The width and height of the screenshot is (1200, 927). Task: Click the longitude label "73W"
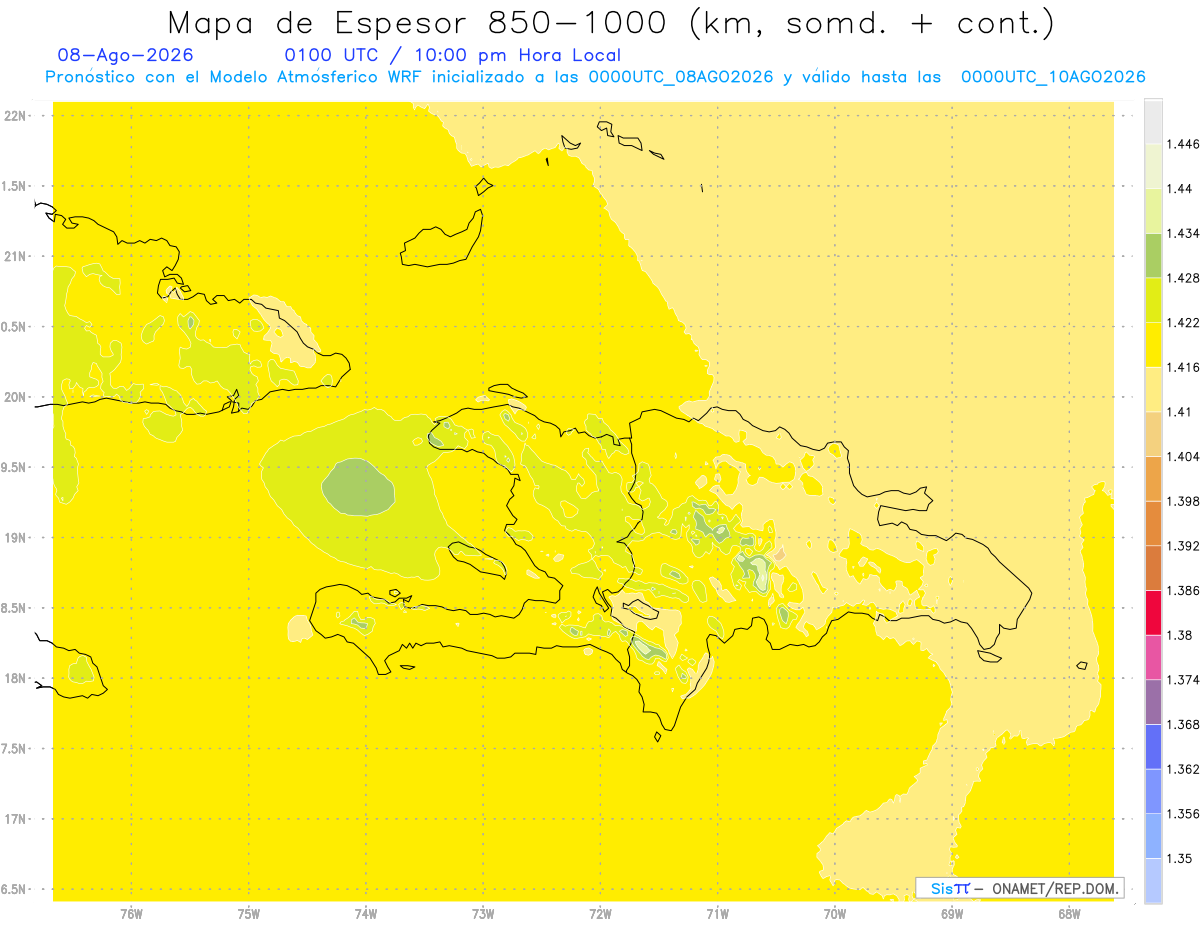483,915
